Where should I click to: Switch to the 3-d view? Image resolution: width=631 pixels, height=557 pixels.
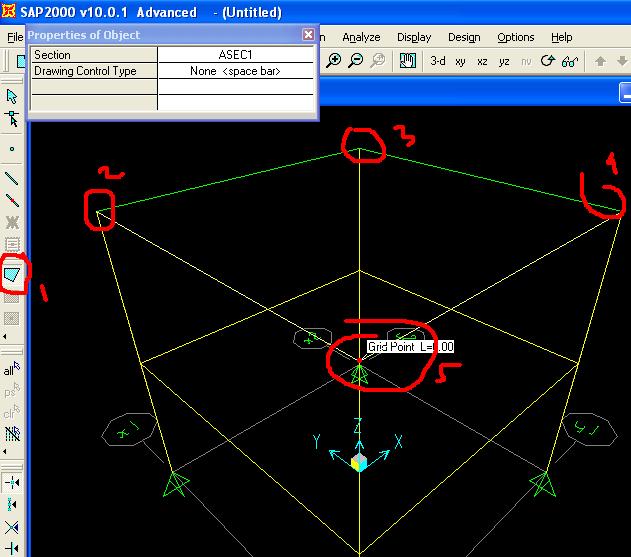tap(437, 61)
